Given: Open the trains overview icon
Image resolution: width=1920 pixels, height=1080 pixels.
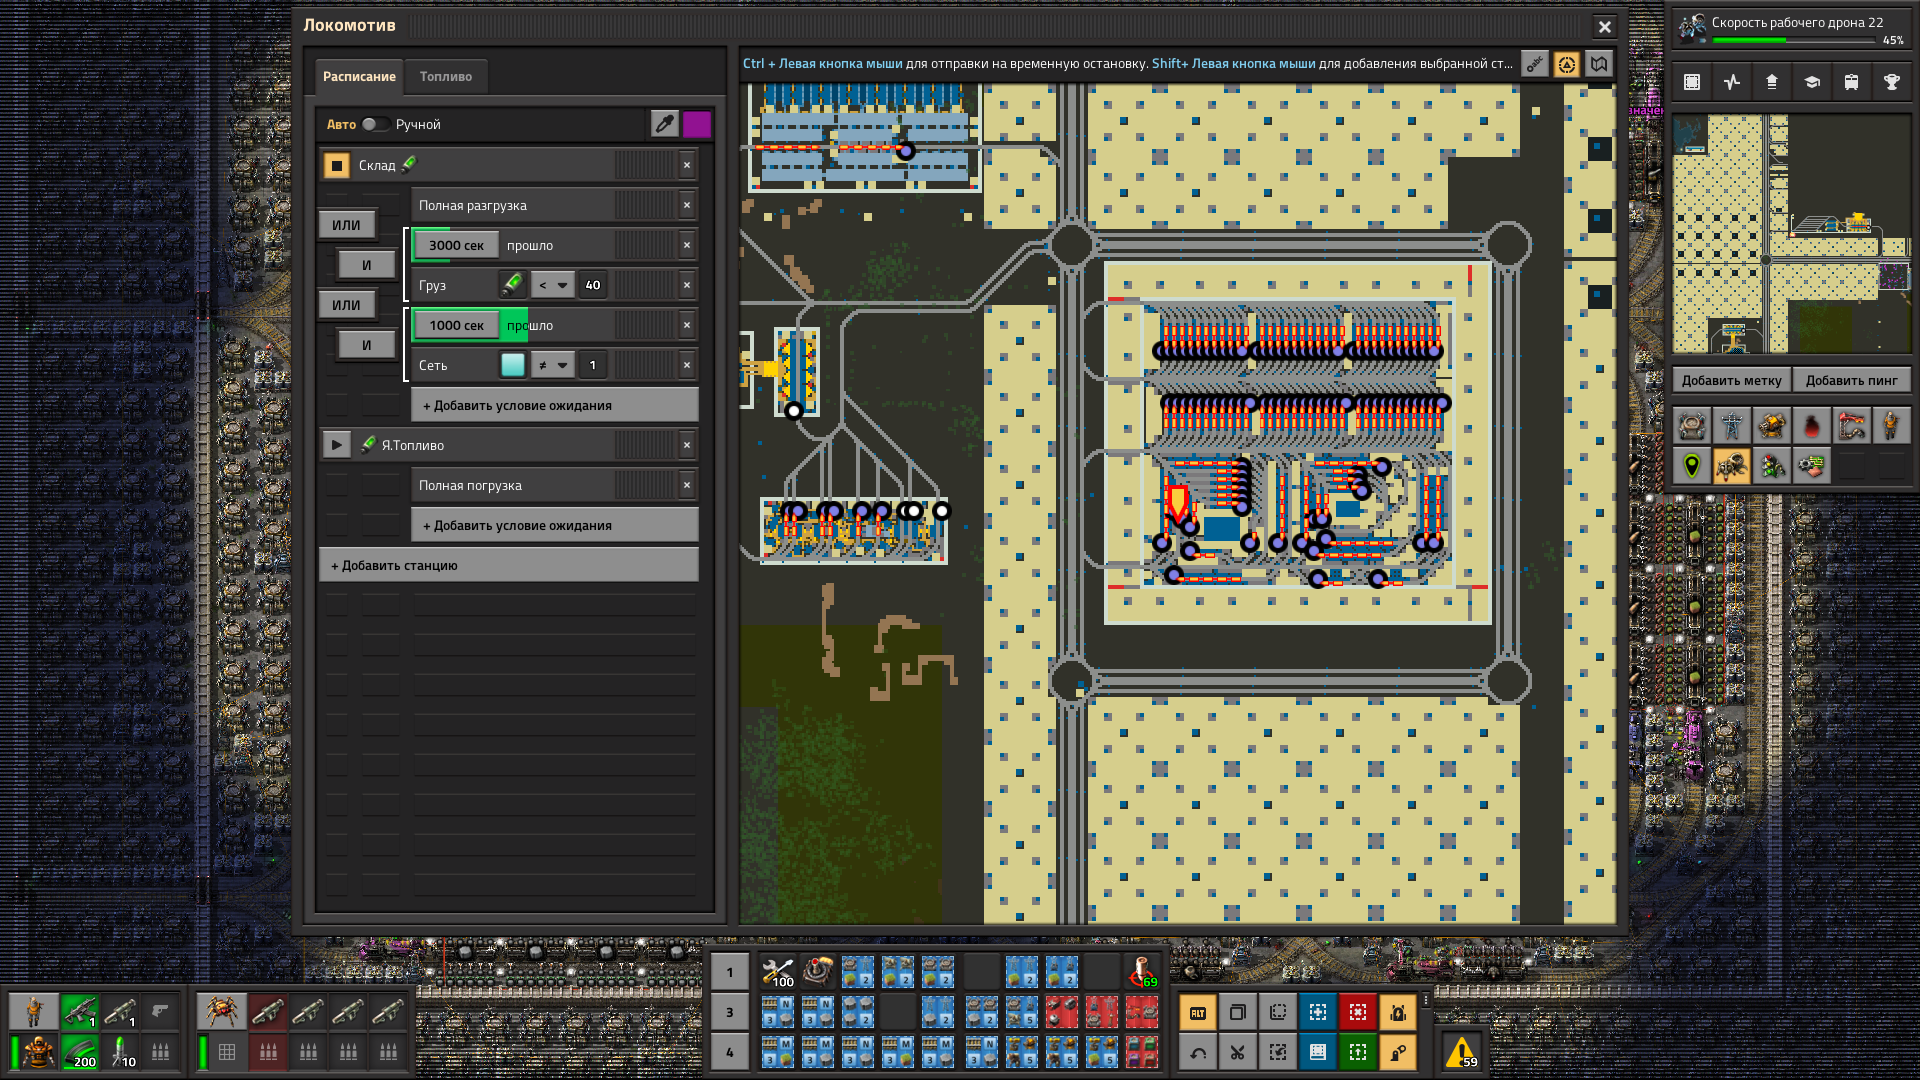Looking at the screenshot, I should click(x=1852, y=82).
